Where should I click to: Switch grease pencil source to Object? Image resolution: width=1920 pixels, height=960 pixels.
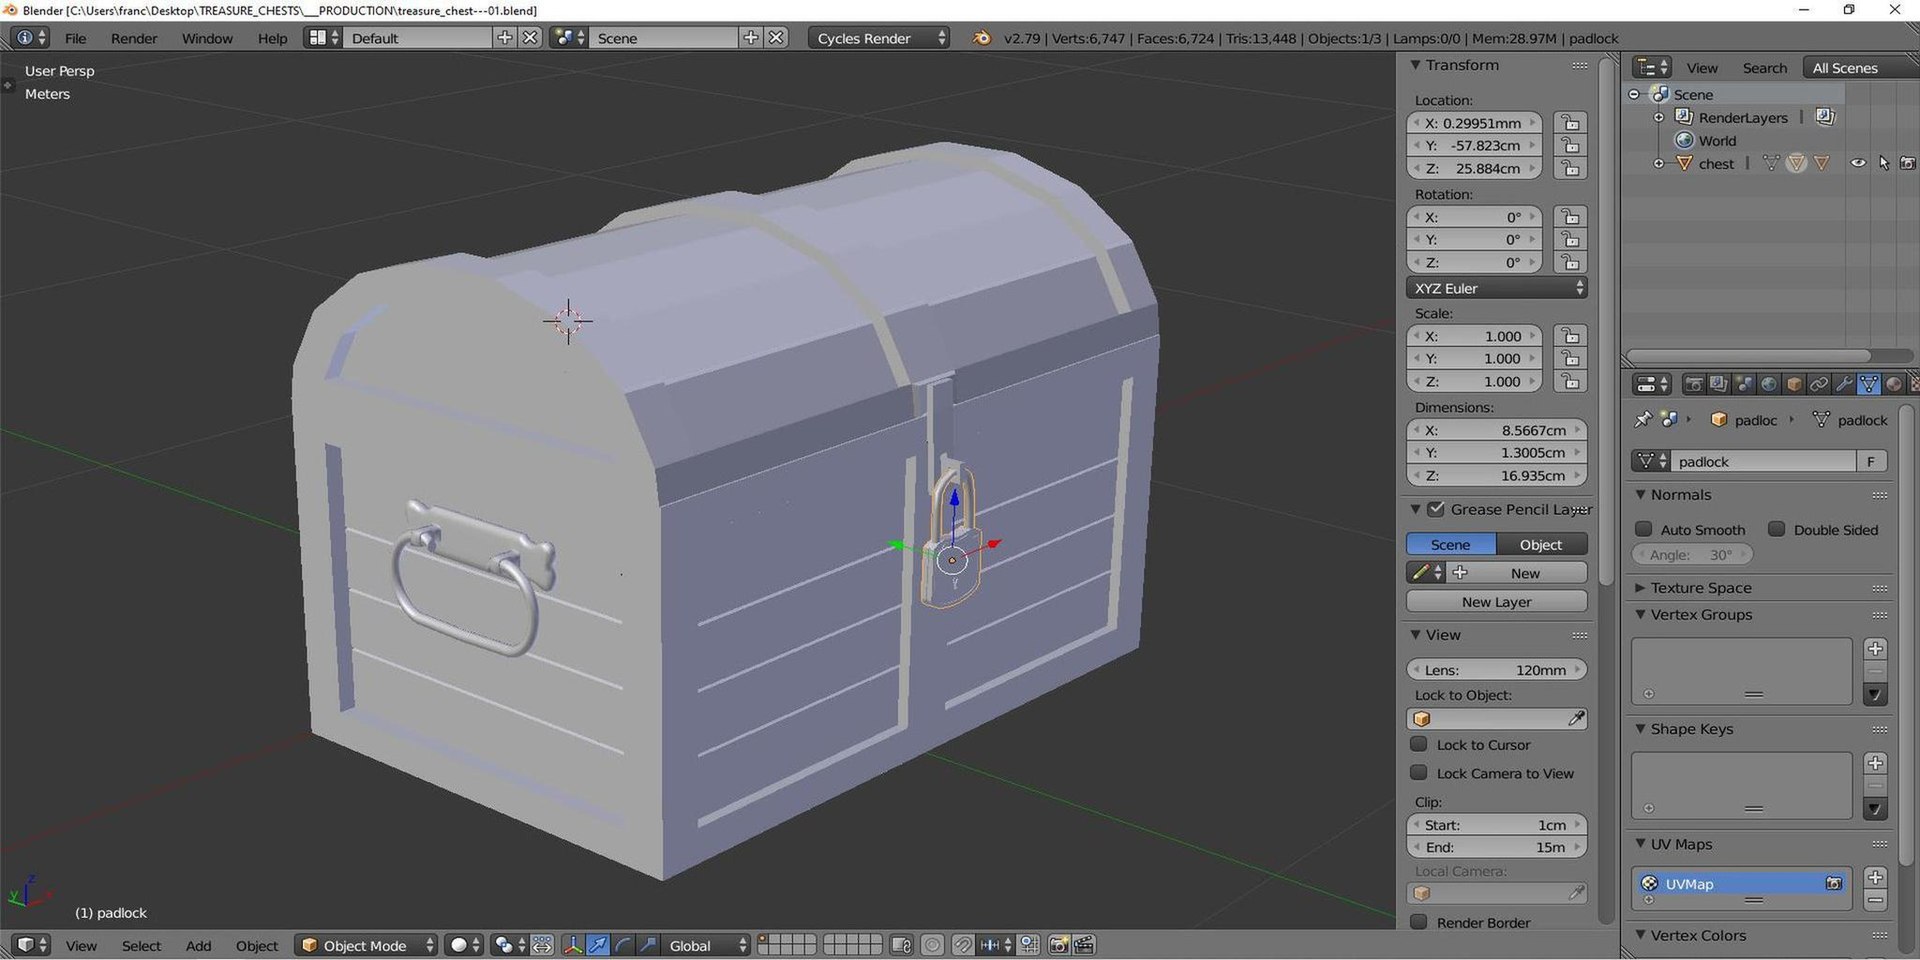1541,544
